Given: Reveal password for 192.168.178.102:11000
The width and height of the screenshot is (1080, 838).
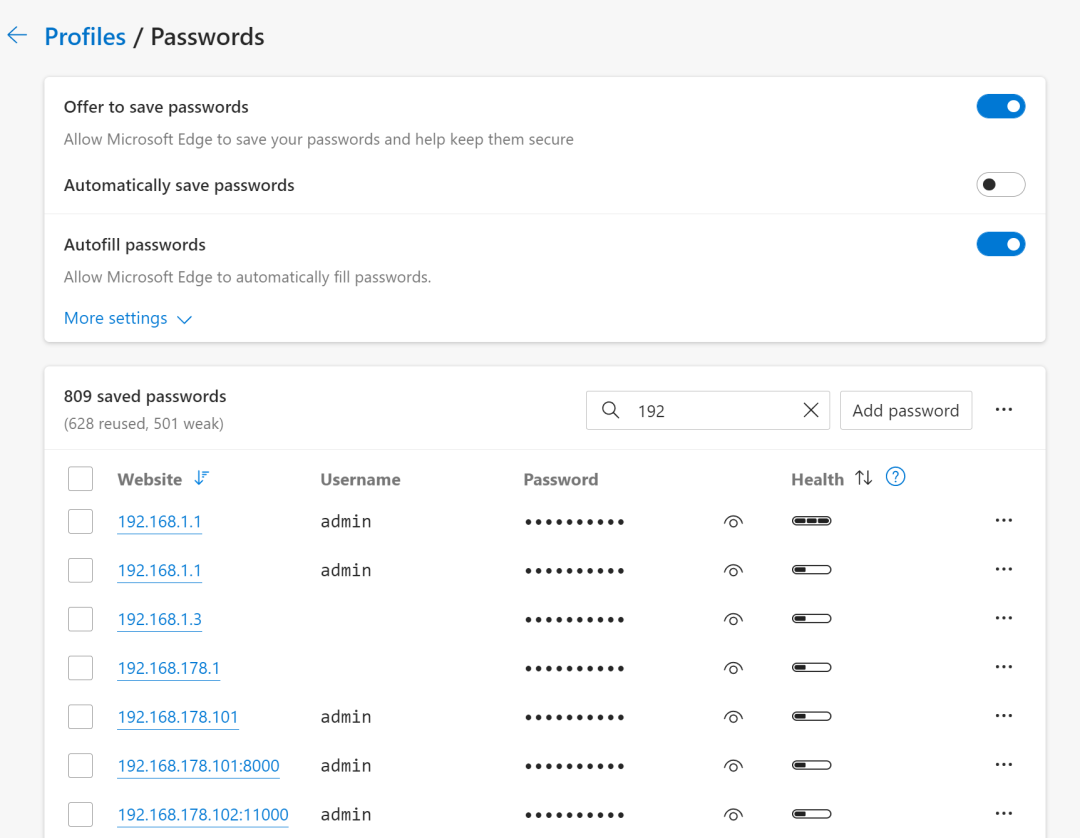Looking at the screenshot, I should tap(733, 815).
